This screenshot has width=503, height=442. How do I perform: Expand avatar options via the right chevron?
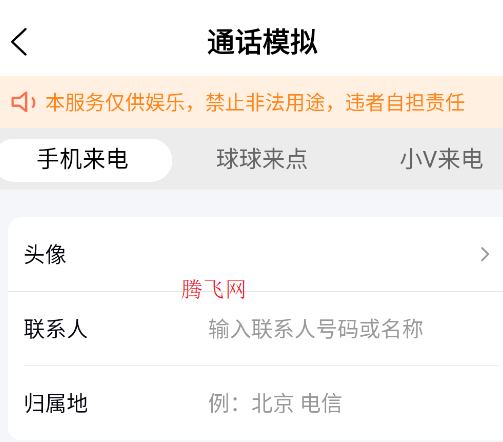click(485, 254)
